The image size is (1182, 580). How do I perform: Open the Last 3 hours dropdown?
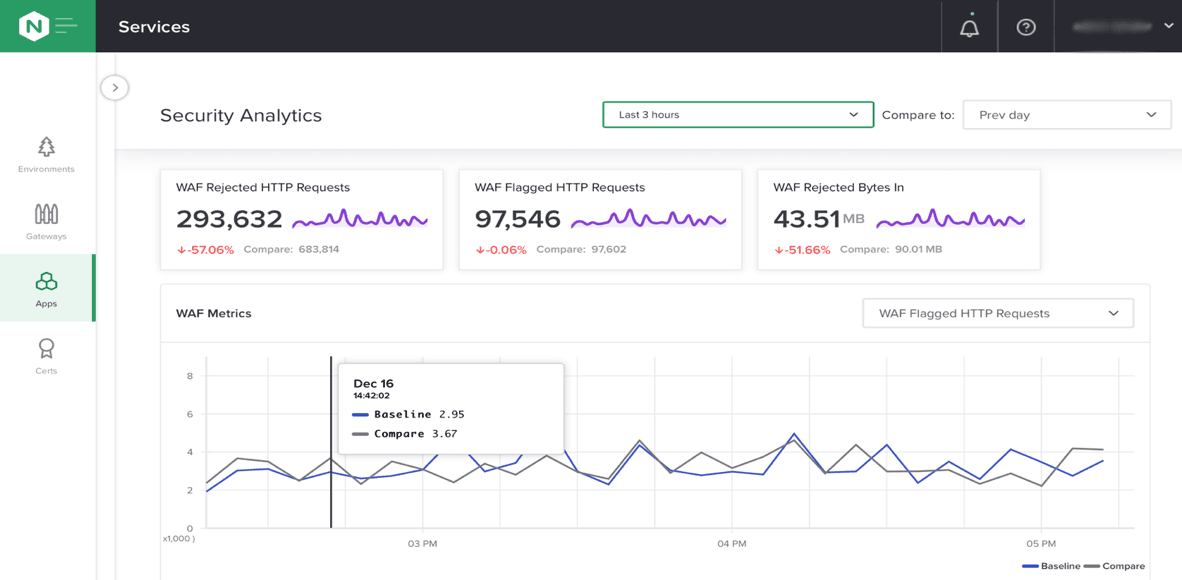(737, 115)
